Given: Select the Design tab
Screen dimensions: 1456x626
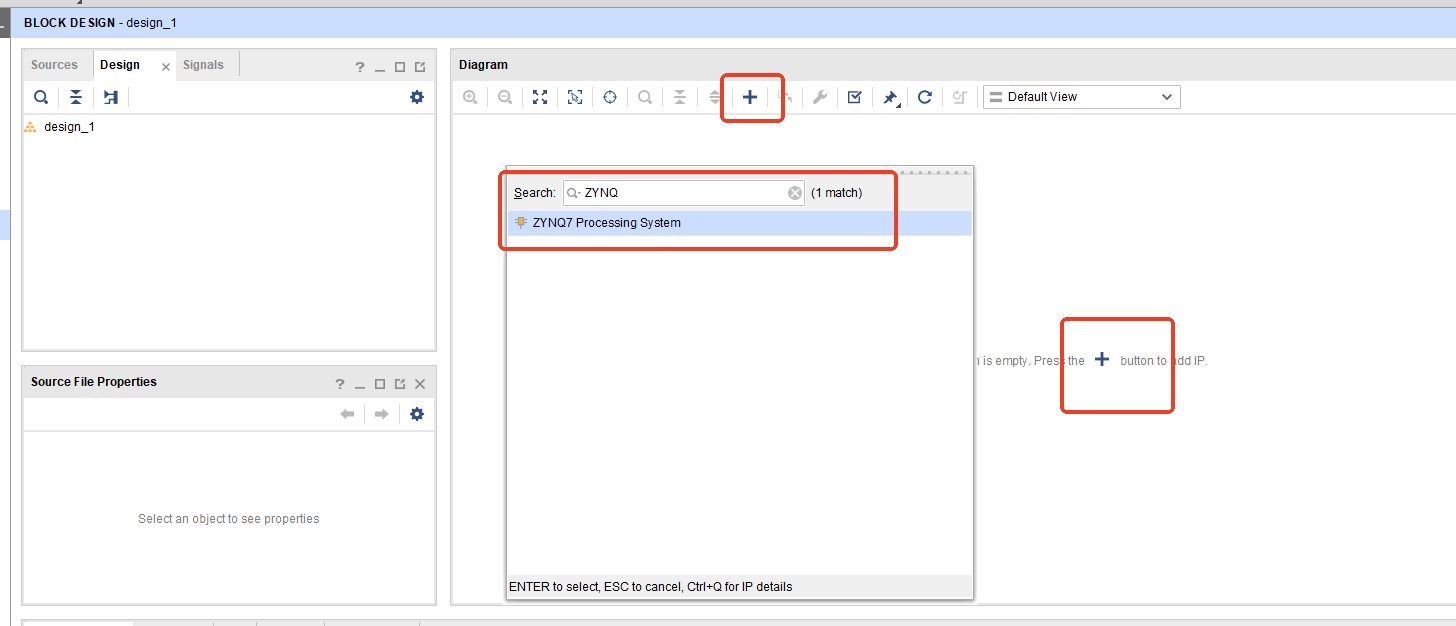Looking at the screenshot, I should [120, 65].
